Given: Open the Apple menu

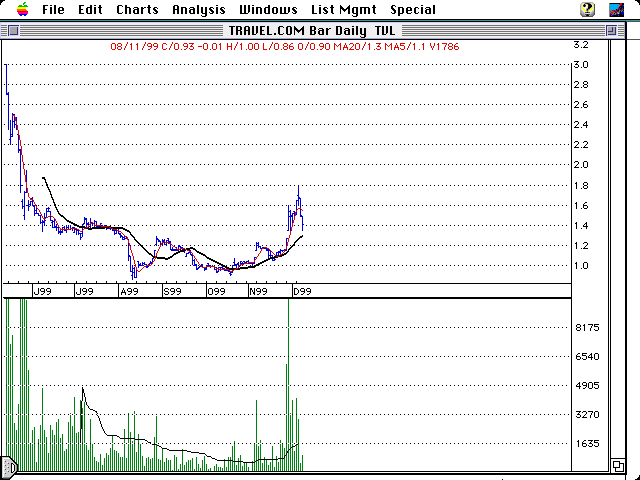Looking at the screenshot, I should tap(23, 9).
